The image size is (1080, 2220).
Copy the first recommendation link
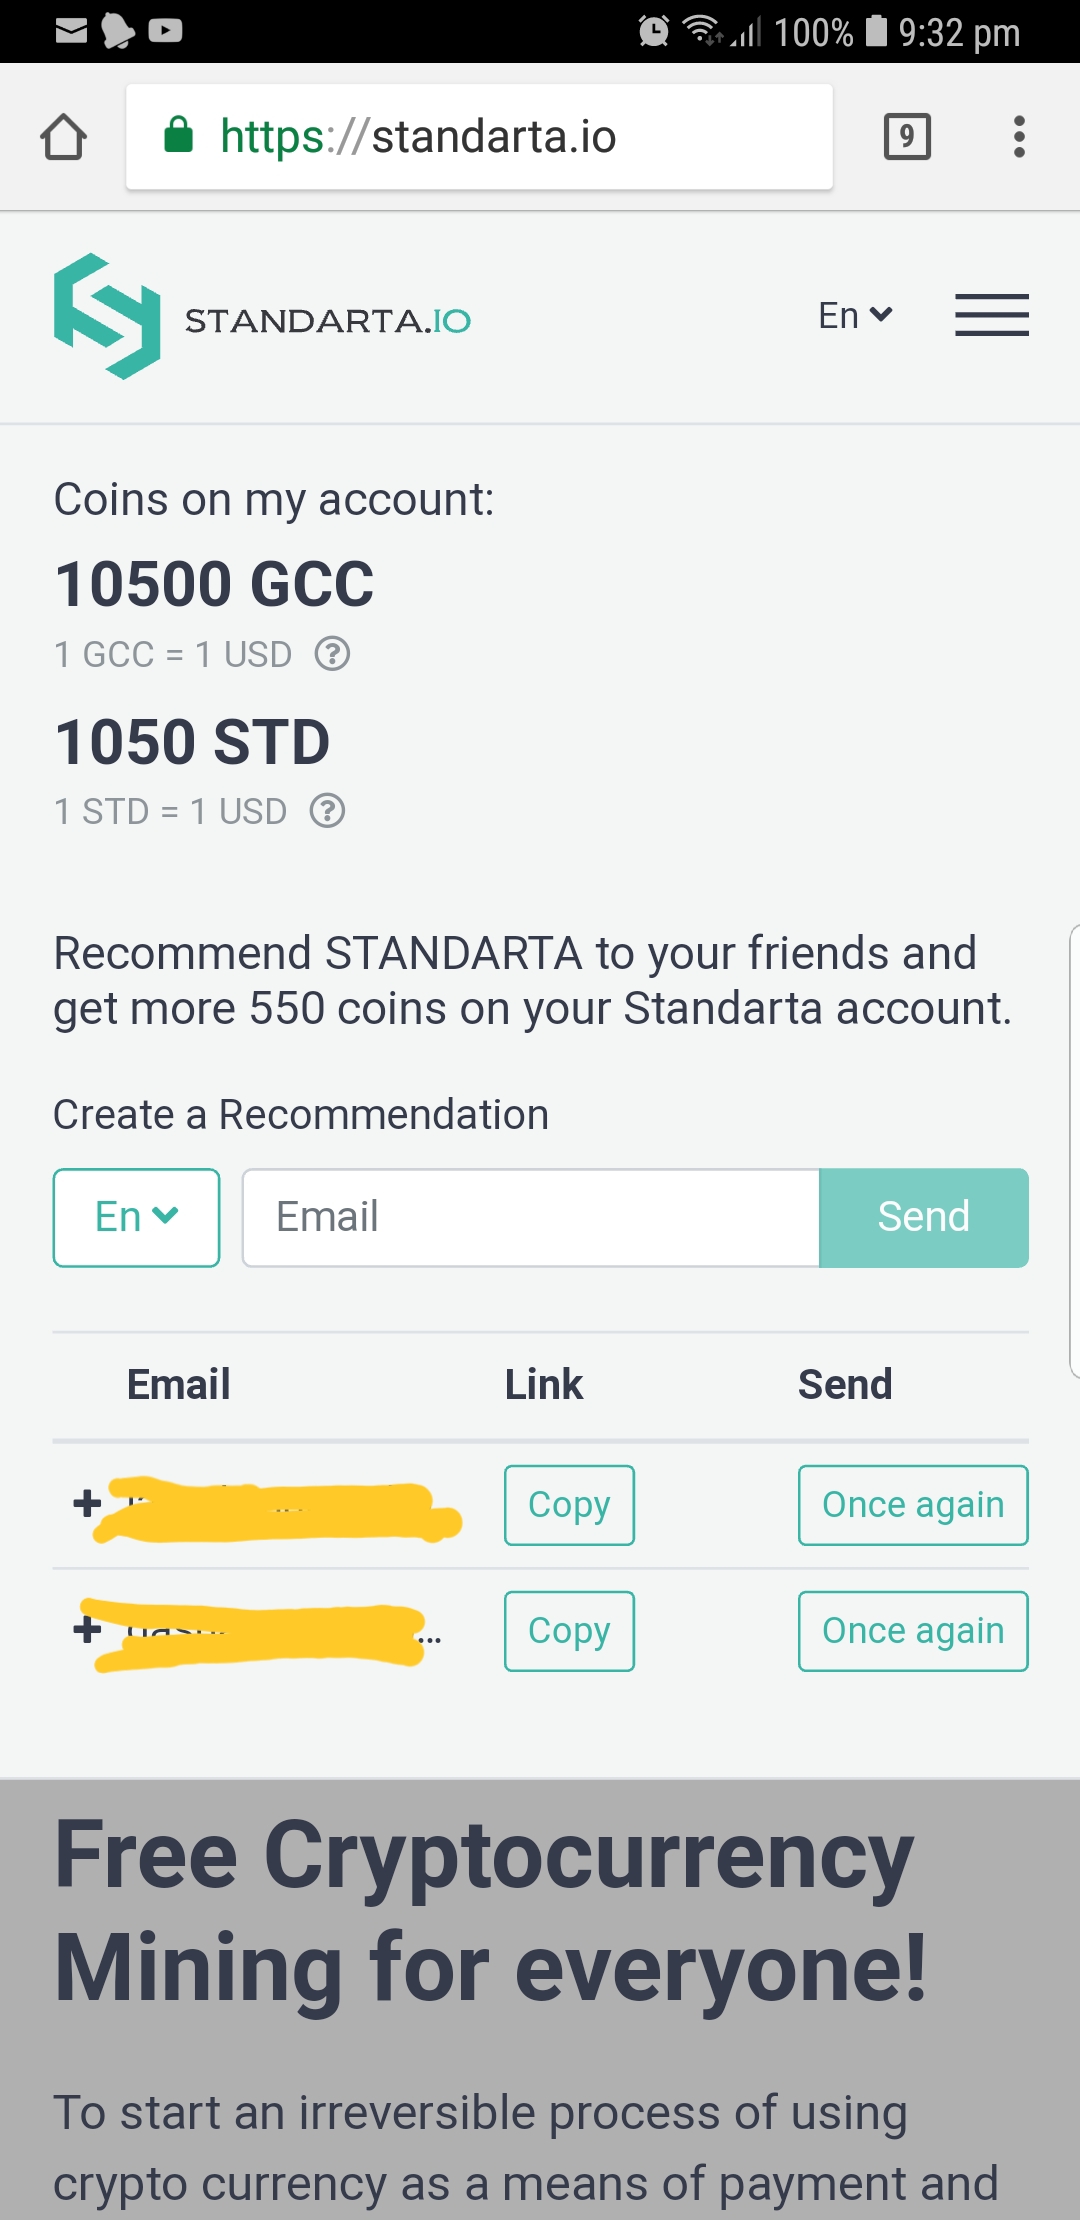569,1505
